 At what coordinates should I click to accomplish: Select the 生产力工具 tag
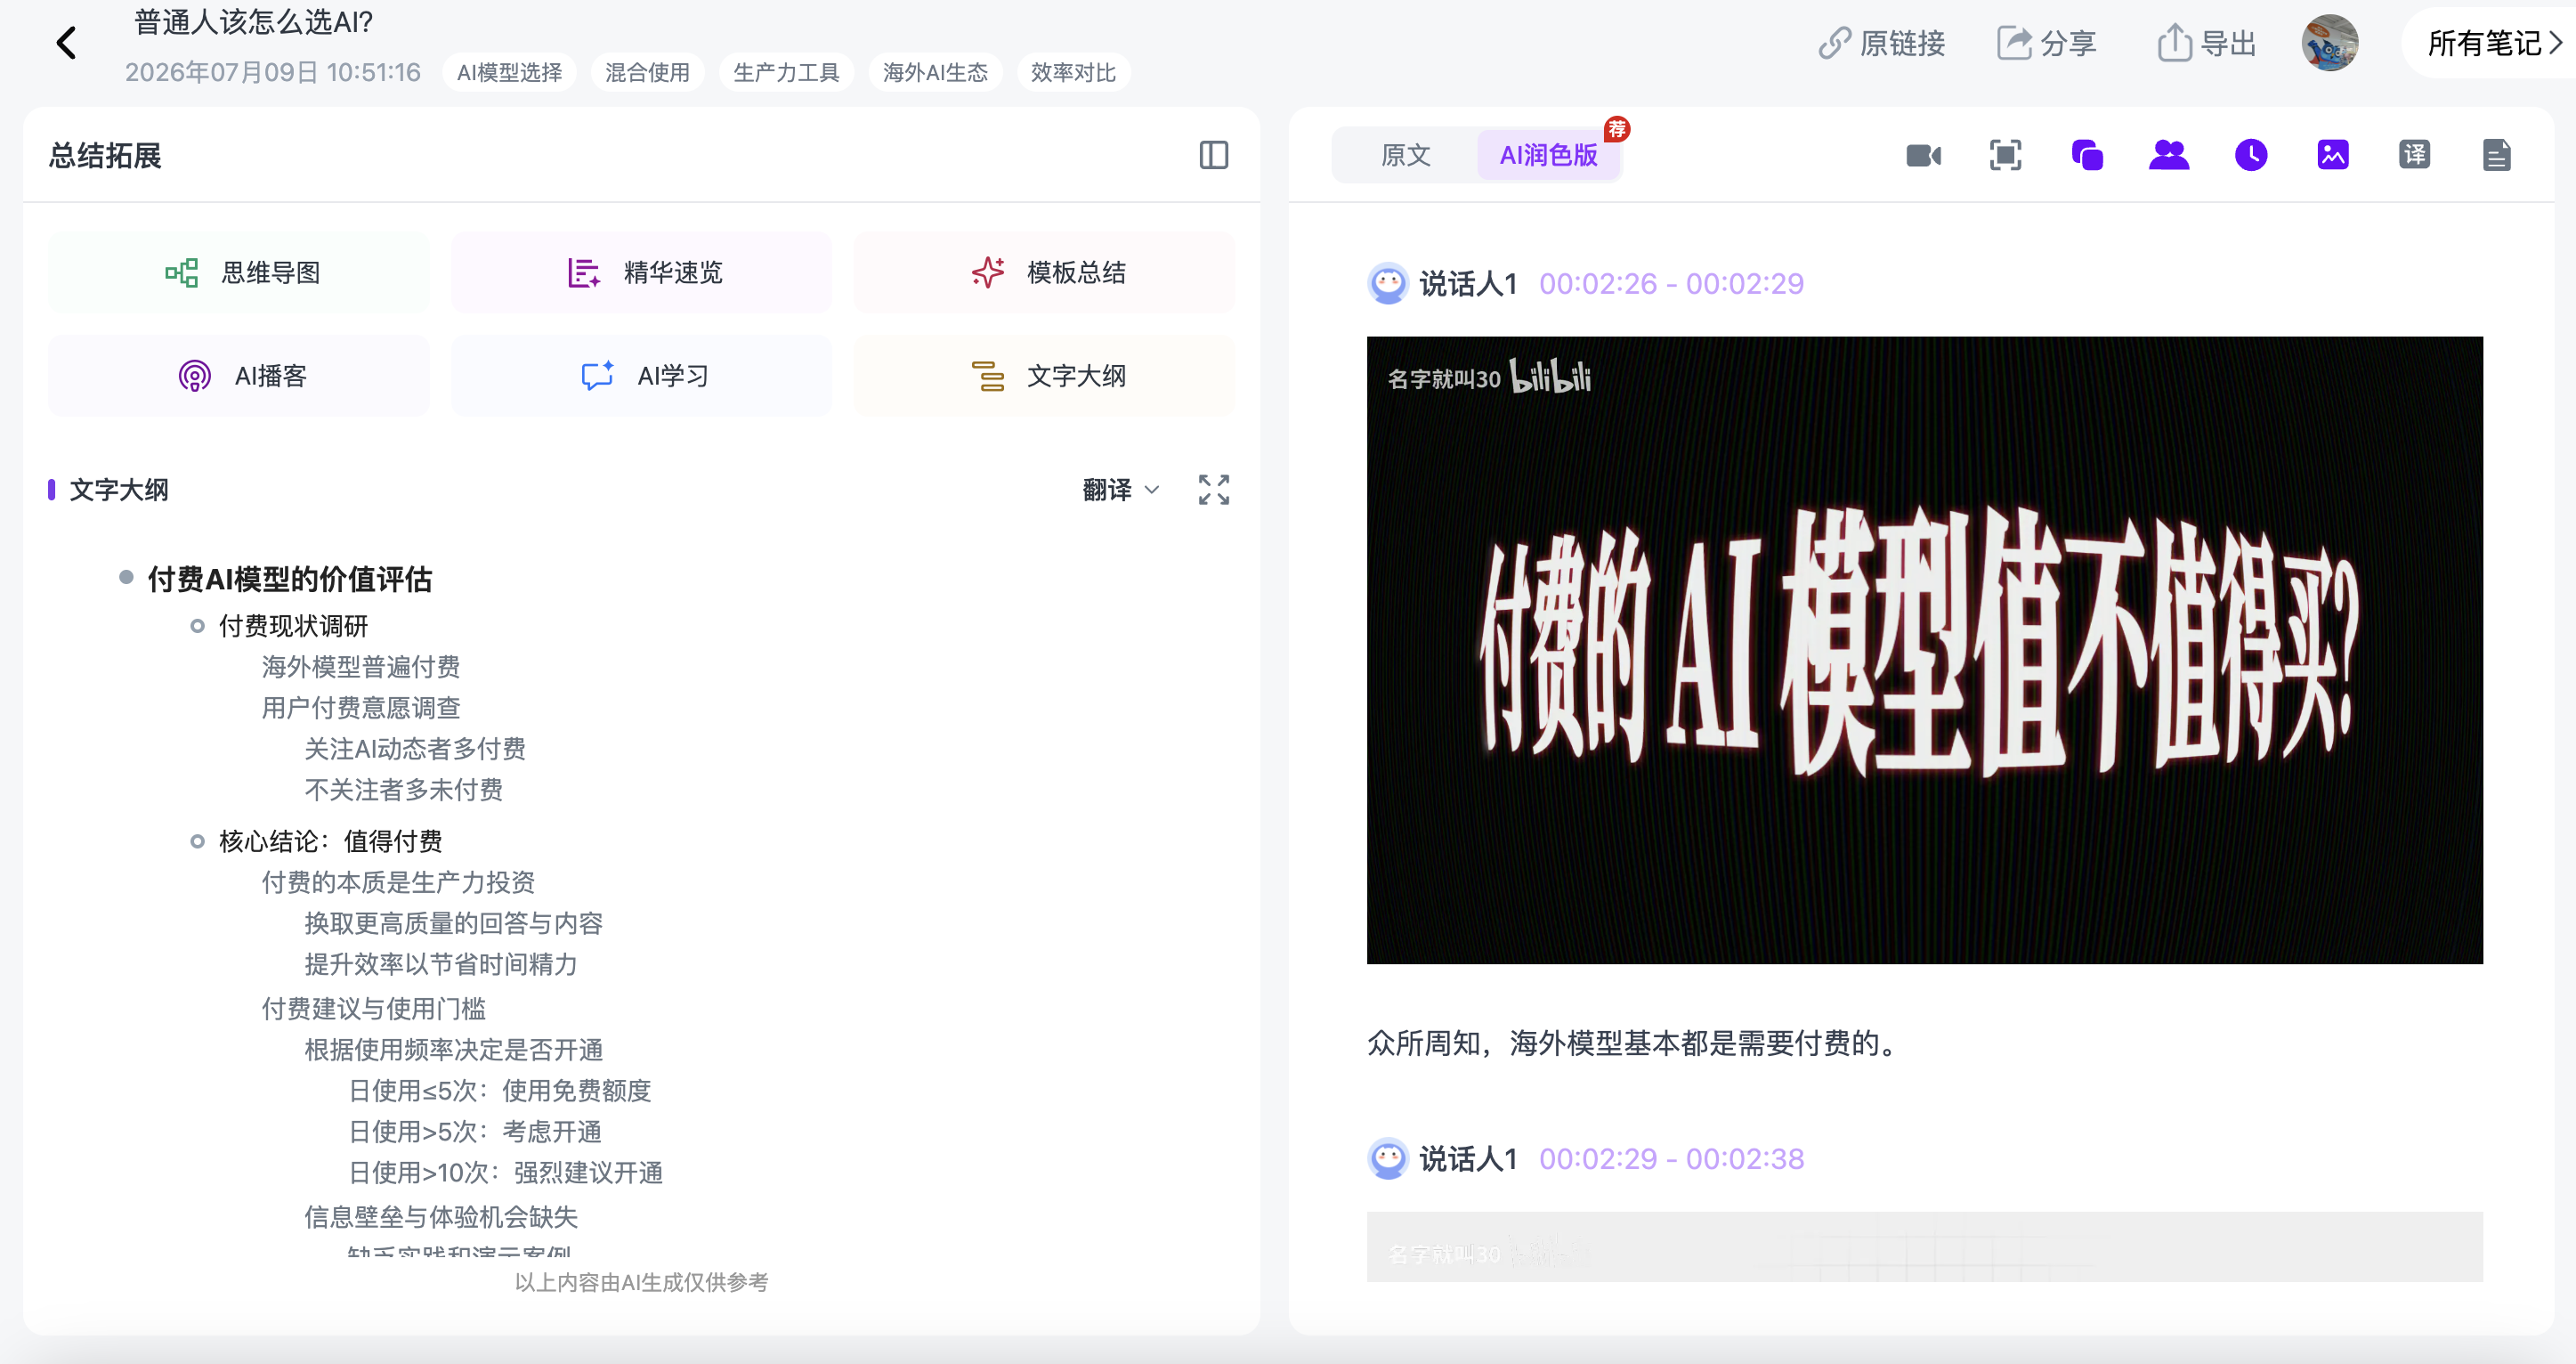point(786,72)
